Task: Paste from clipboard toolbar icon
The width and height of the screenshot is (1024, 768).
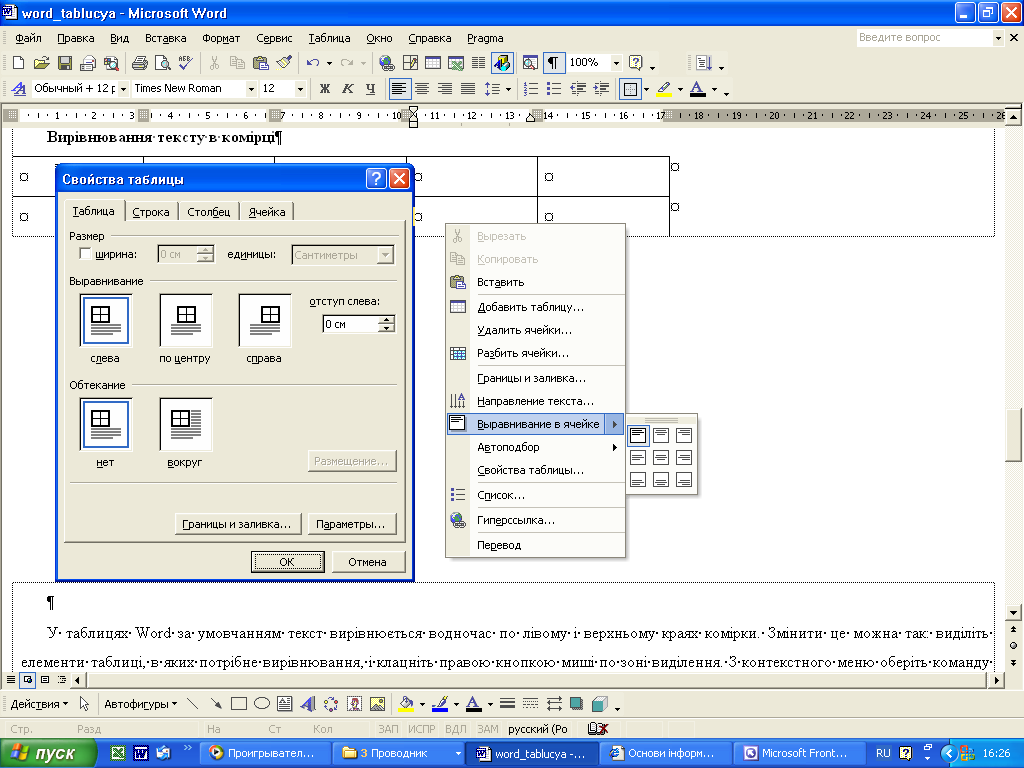Action: pyautogui.click(x=261, y=63)
